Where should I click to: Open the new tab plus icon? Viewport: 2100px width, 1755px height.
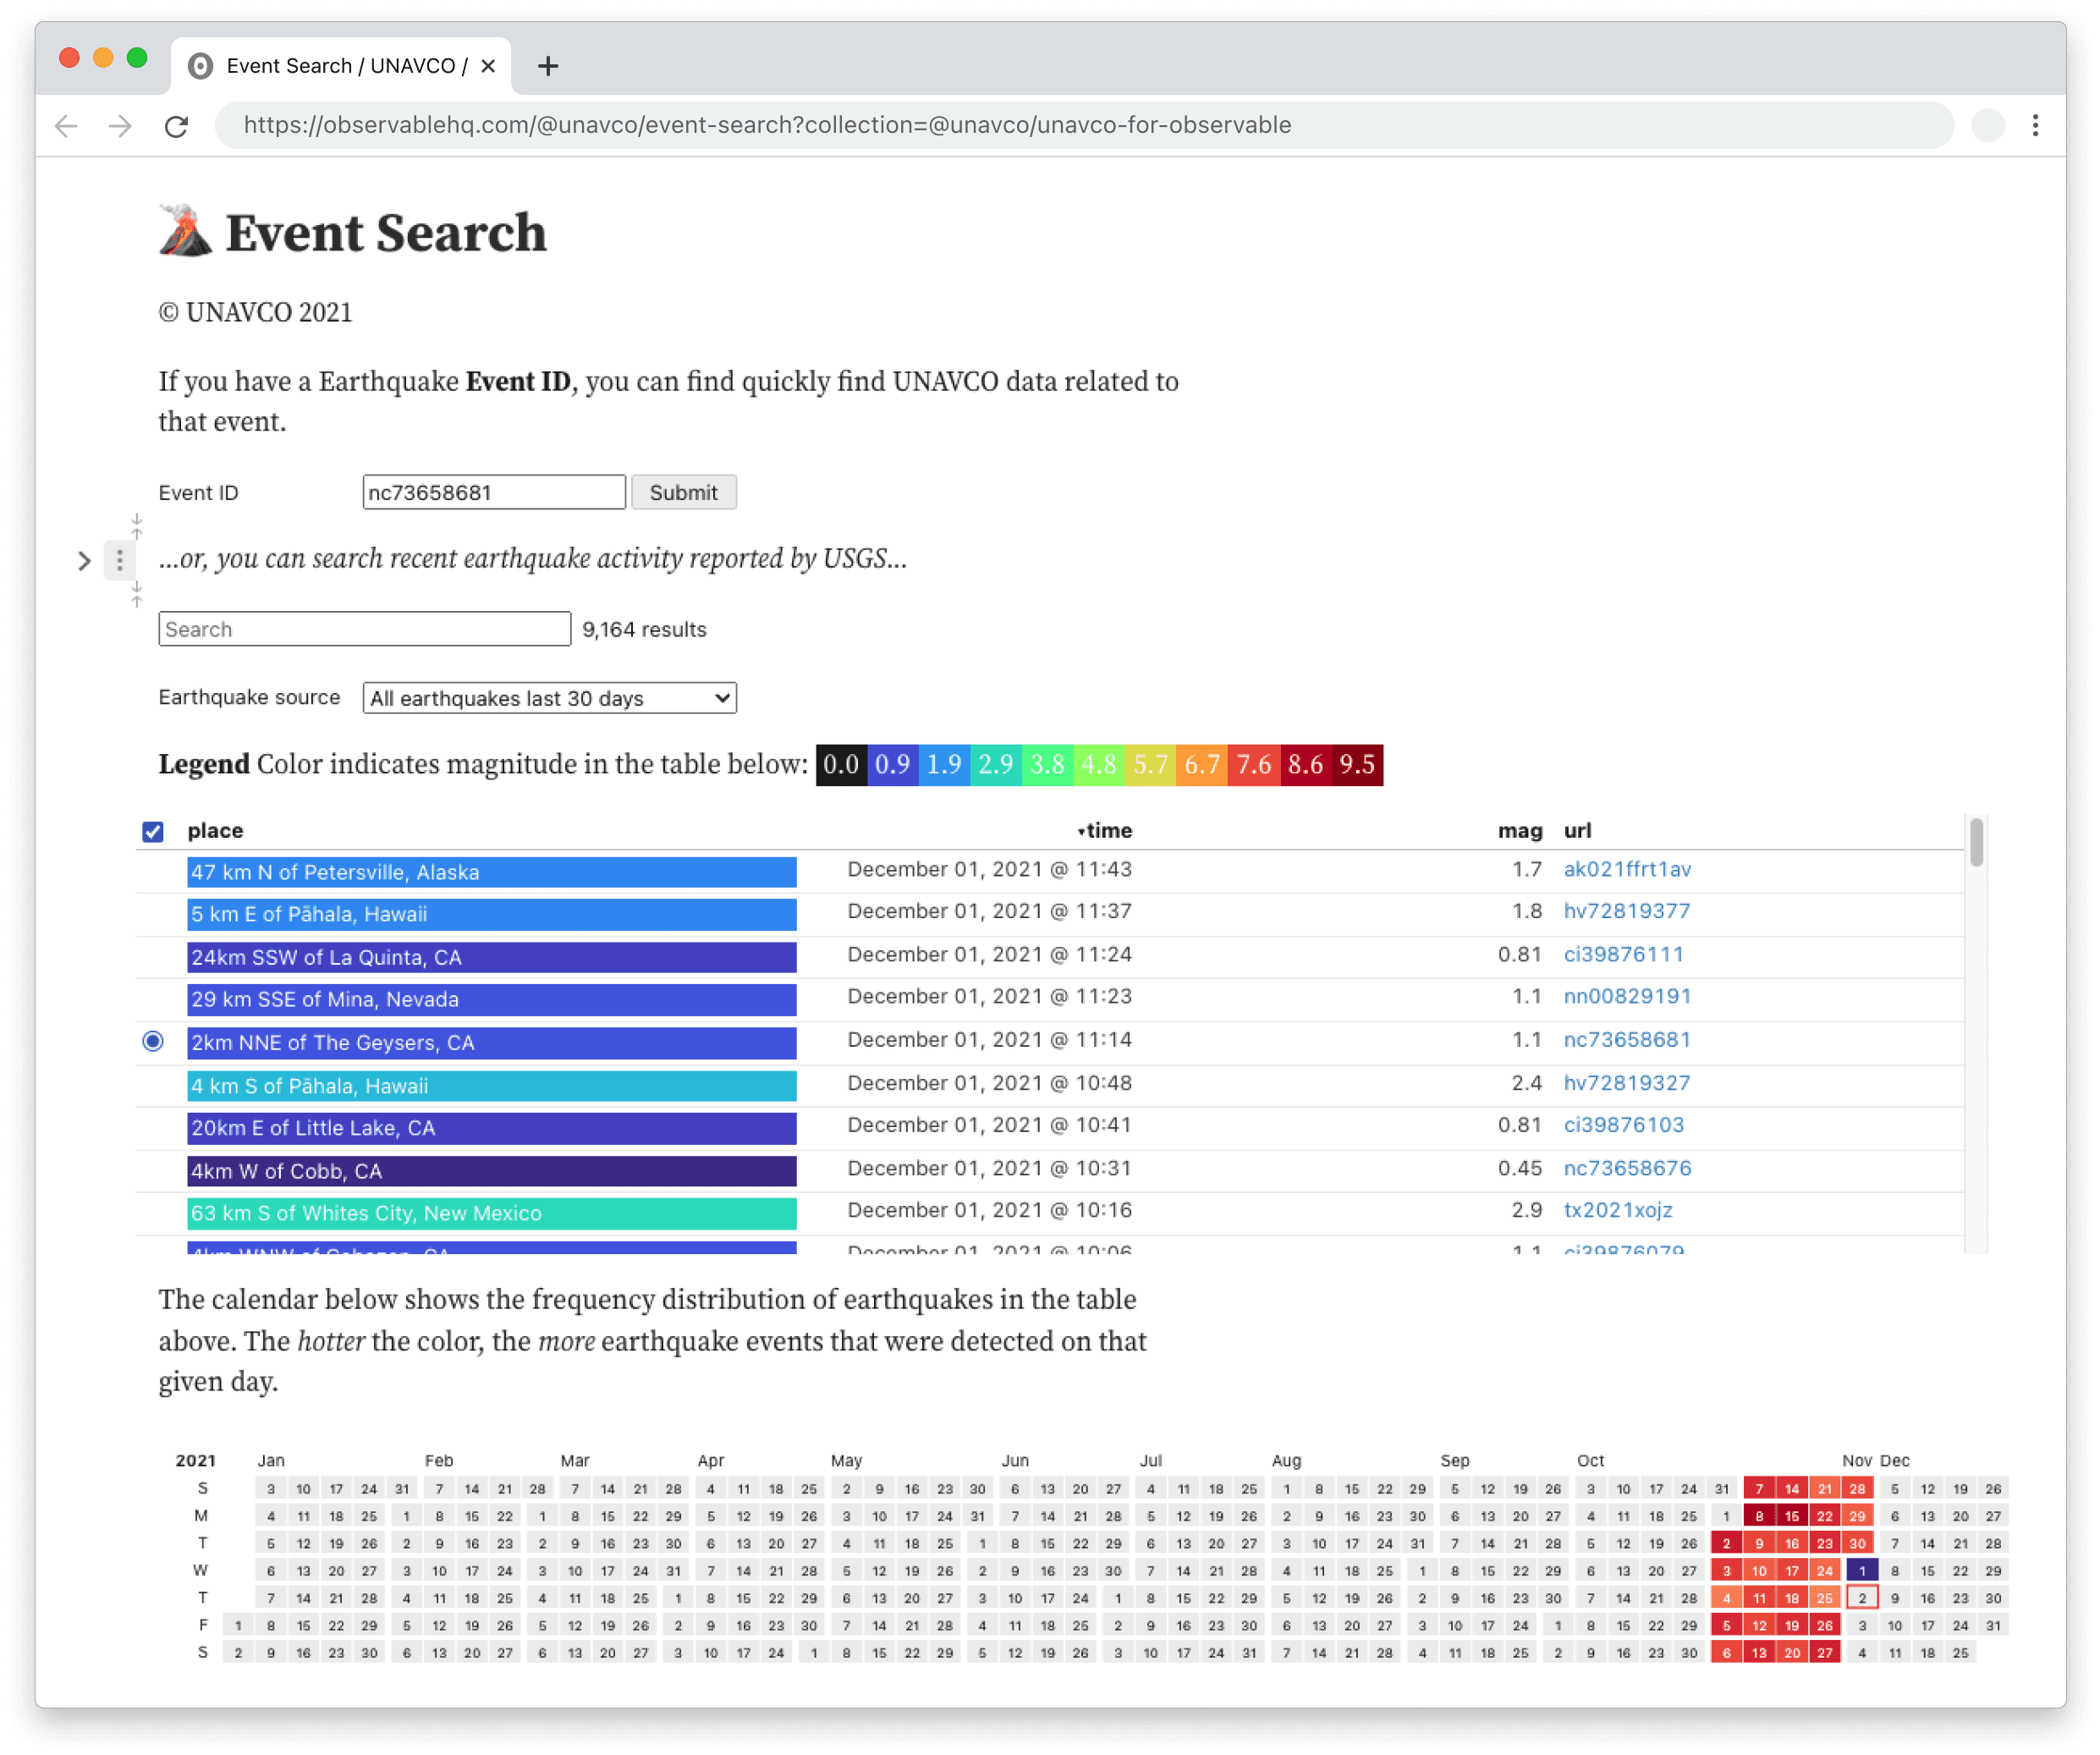coord(547,66)
